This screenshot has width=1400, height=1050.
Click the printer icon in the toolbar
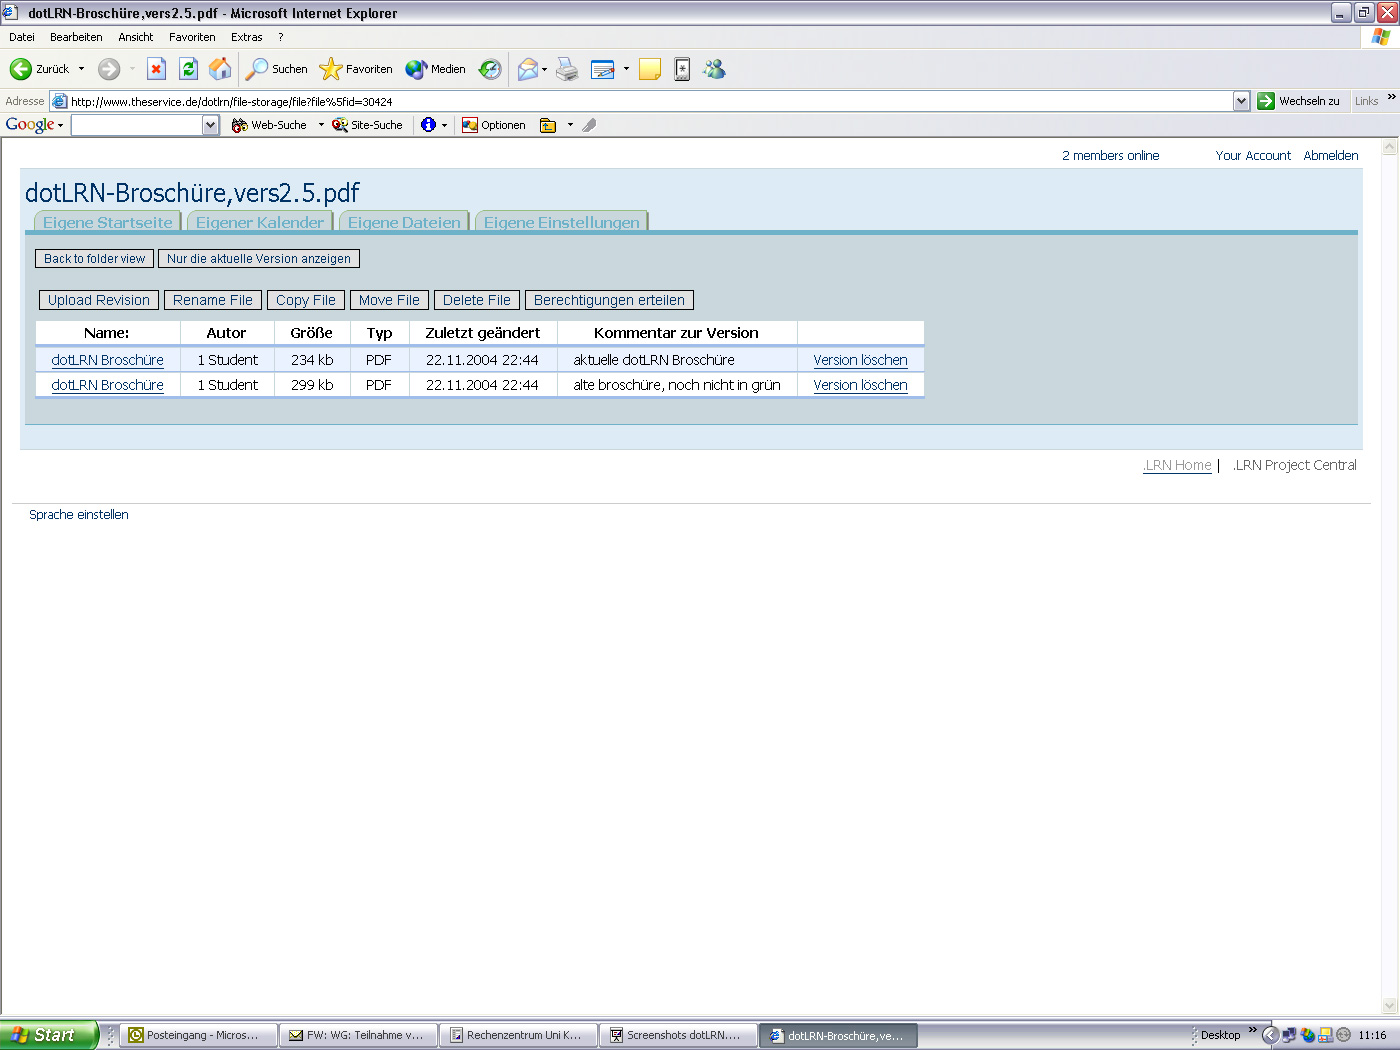[x=567, y=69]
